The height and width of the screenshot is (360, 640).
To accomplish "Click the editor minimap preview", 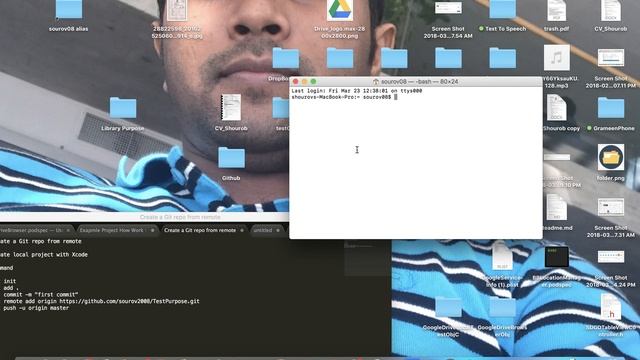I will 367,258.
